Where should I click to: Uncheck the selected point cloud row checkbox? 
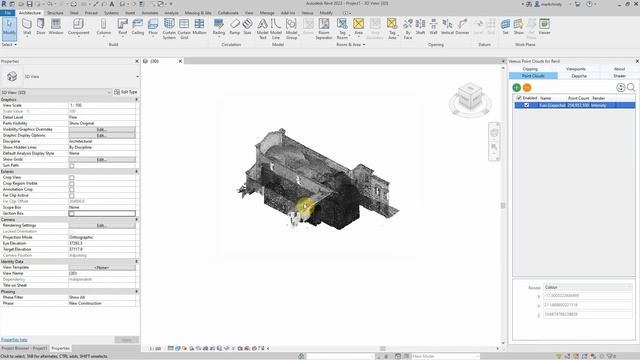[527, 105]
